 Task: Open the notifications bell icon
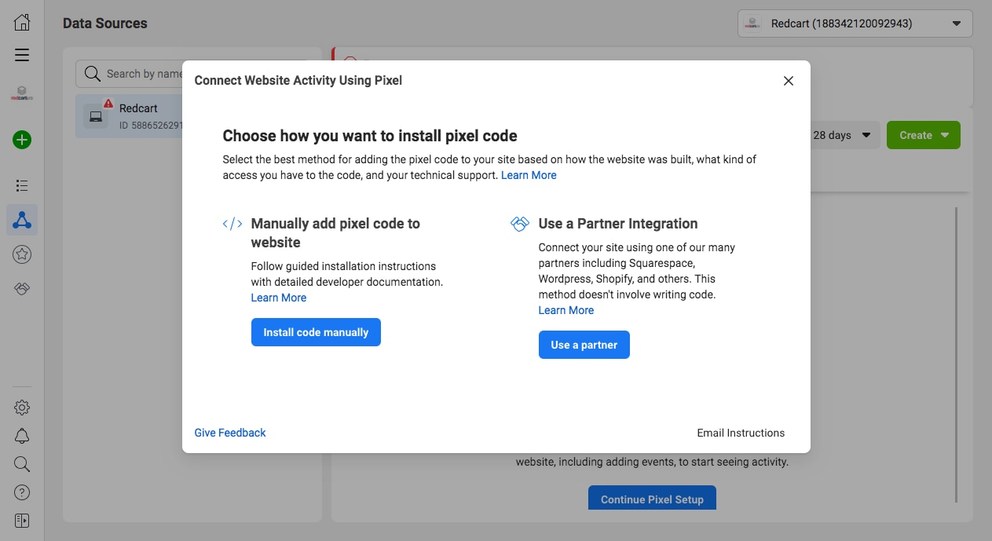click(x=22, y=436)
